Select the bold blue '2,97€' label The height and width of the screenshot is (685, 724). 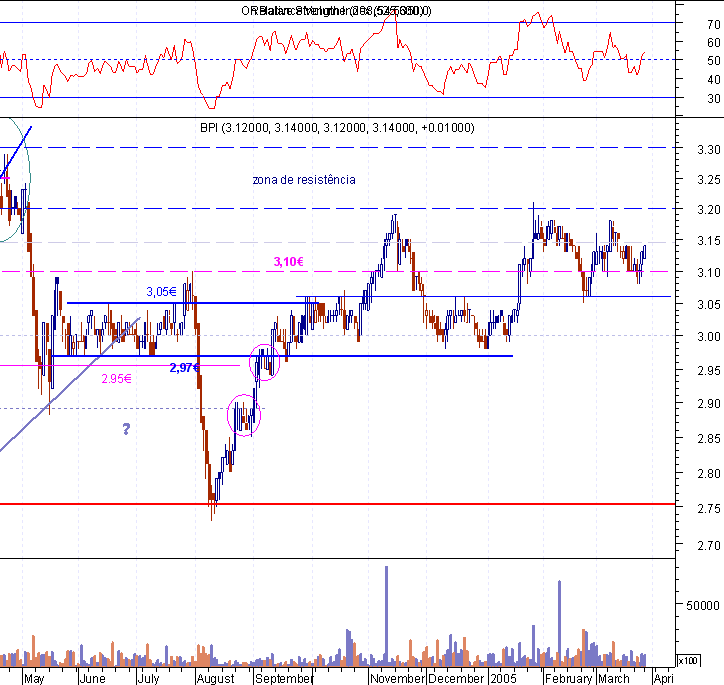184,367
